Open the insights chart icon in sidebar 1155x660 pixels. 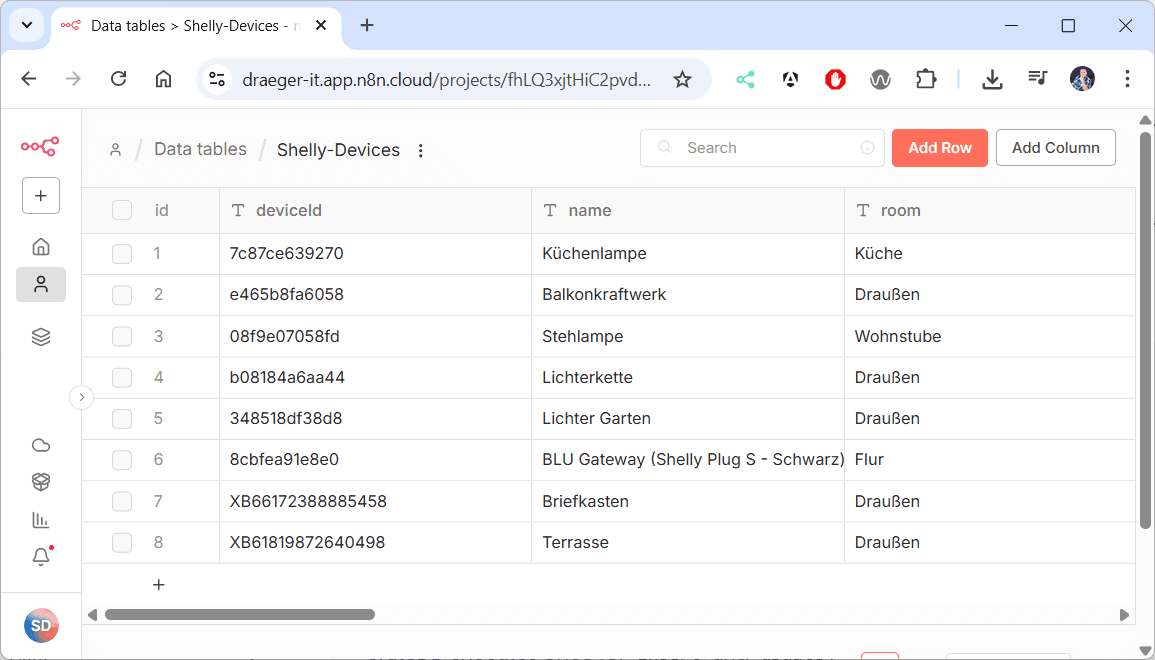coord(41,519)
